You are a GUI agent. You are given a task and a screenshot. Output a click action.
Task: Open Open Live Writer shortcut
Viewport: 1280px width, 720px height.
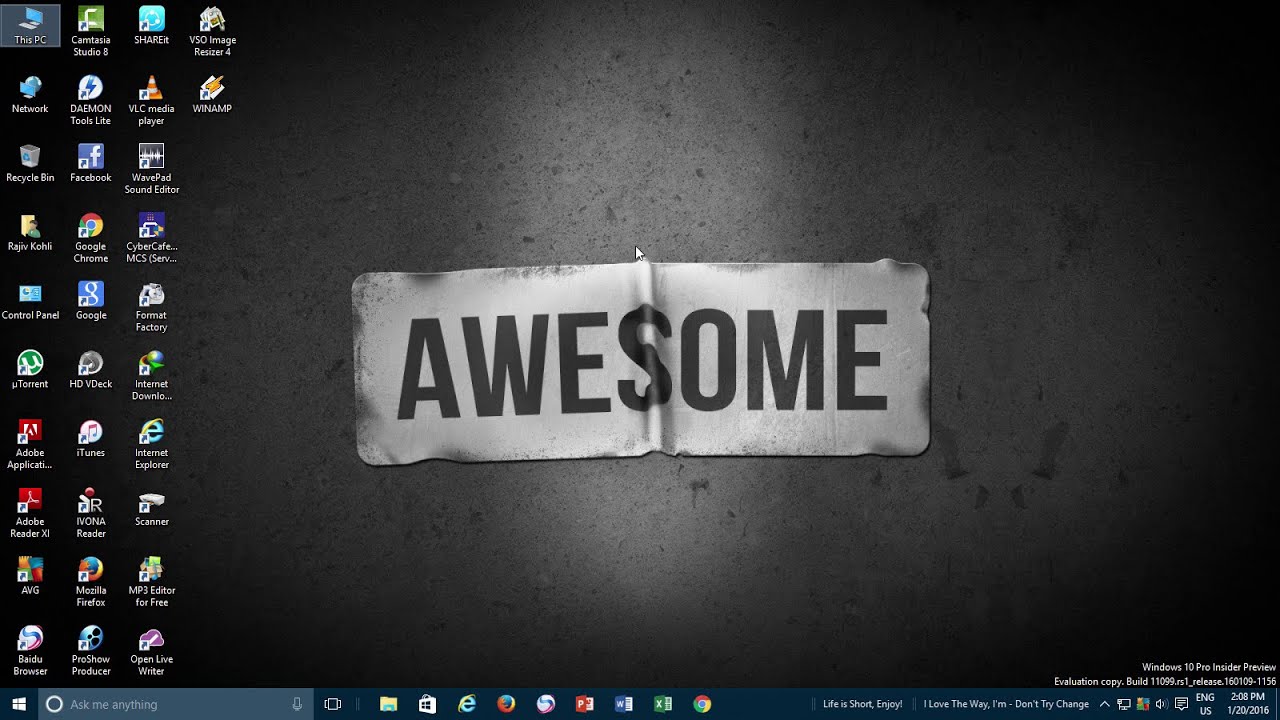(x=151, y=651)
